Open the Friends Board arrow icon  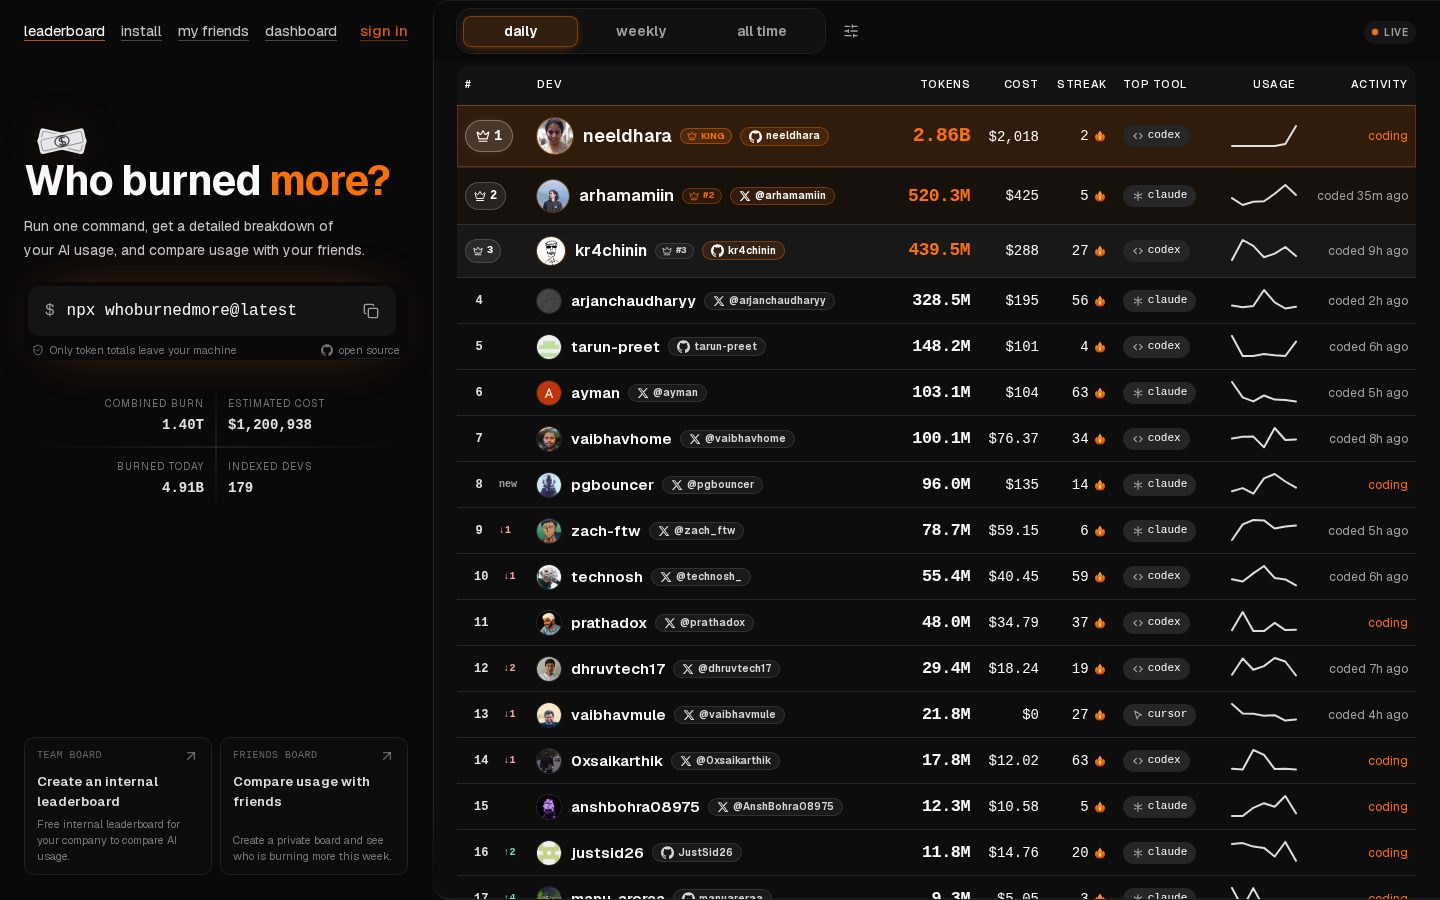point(387,756)
